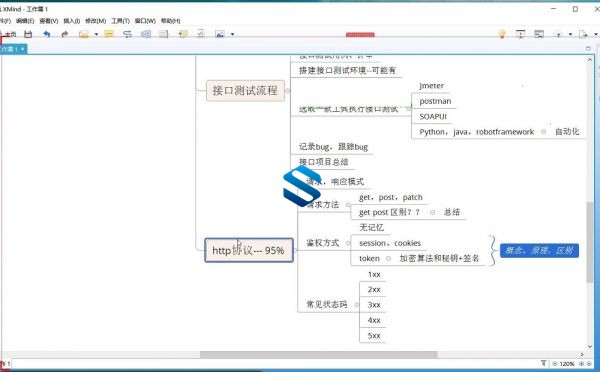Click the lightbulb Brainstorming icon
The height and width of the screenshot is (372, 600).
(502, 34)
